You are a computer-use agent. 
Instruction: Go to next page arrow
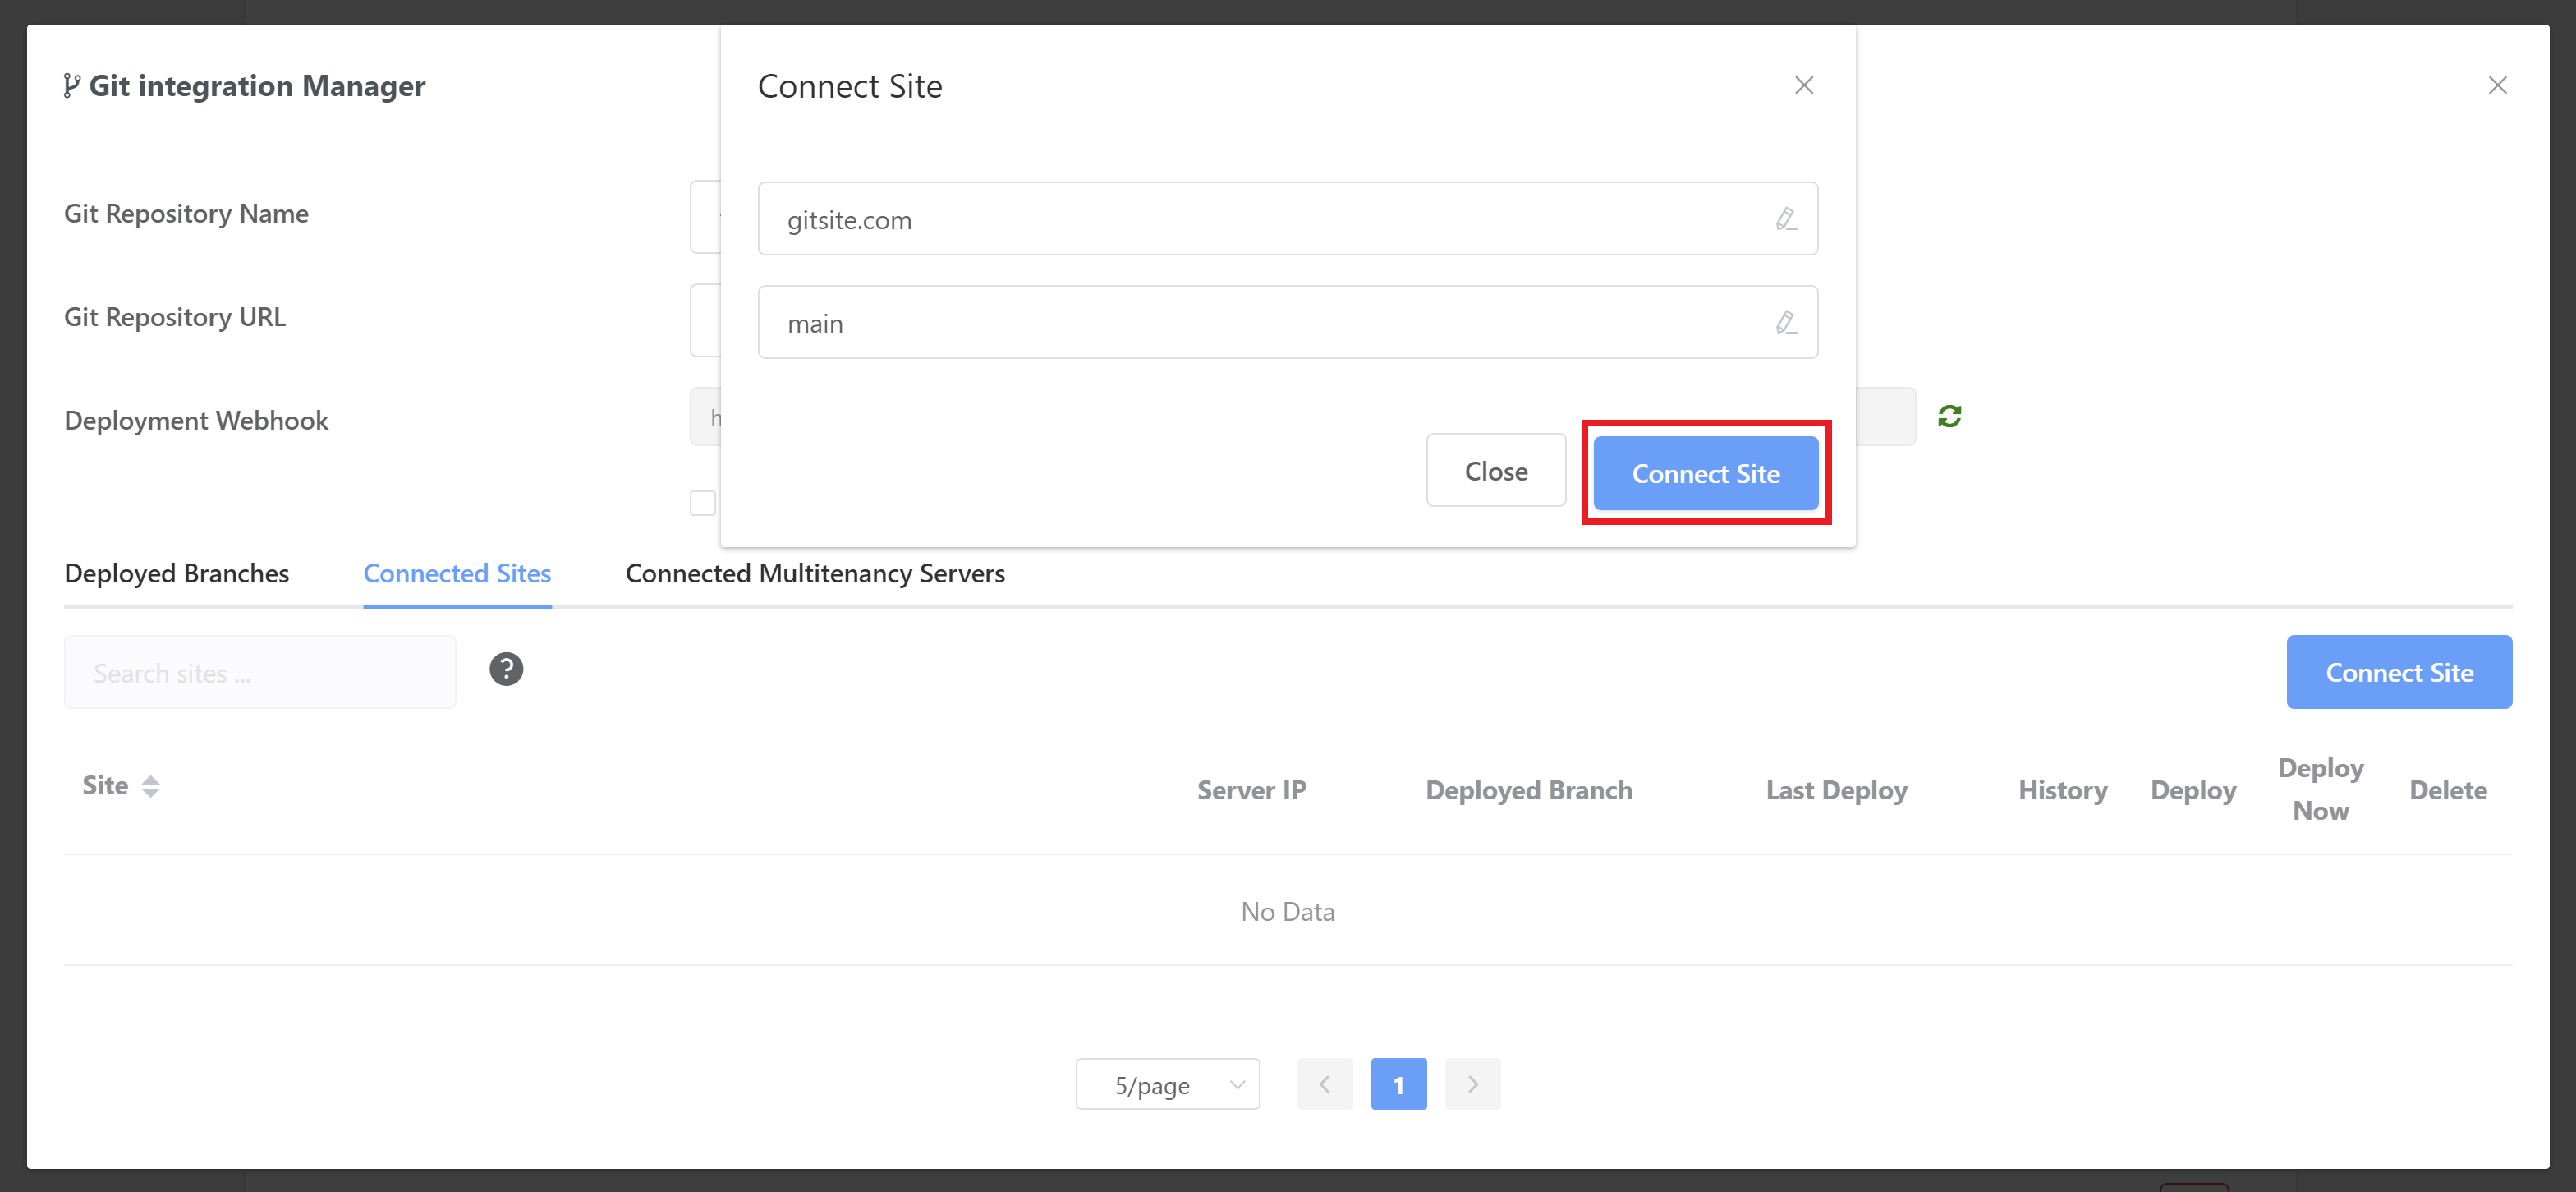tap(1472, 1084)
